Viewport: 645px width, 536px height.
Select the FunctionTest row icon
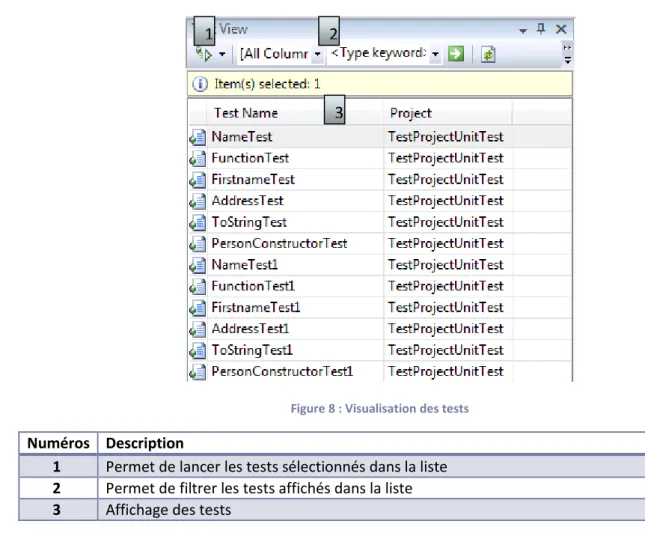click(198, 159)
